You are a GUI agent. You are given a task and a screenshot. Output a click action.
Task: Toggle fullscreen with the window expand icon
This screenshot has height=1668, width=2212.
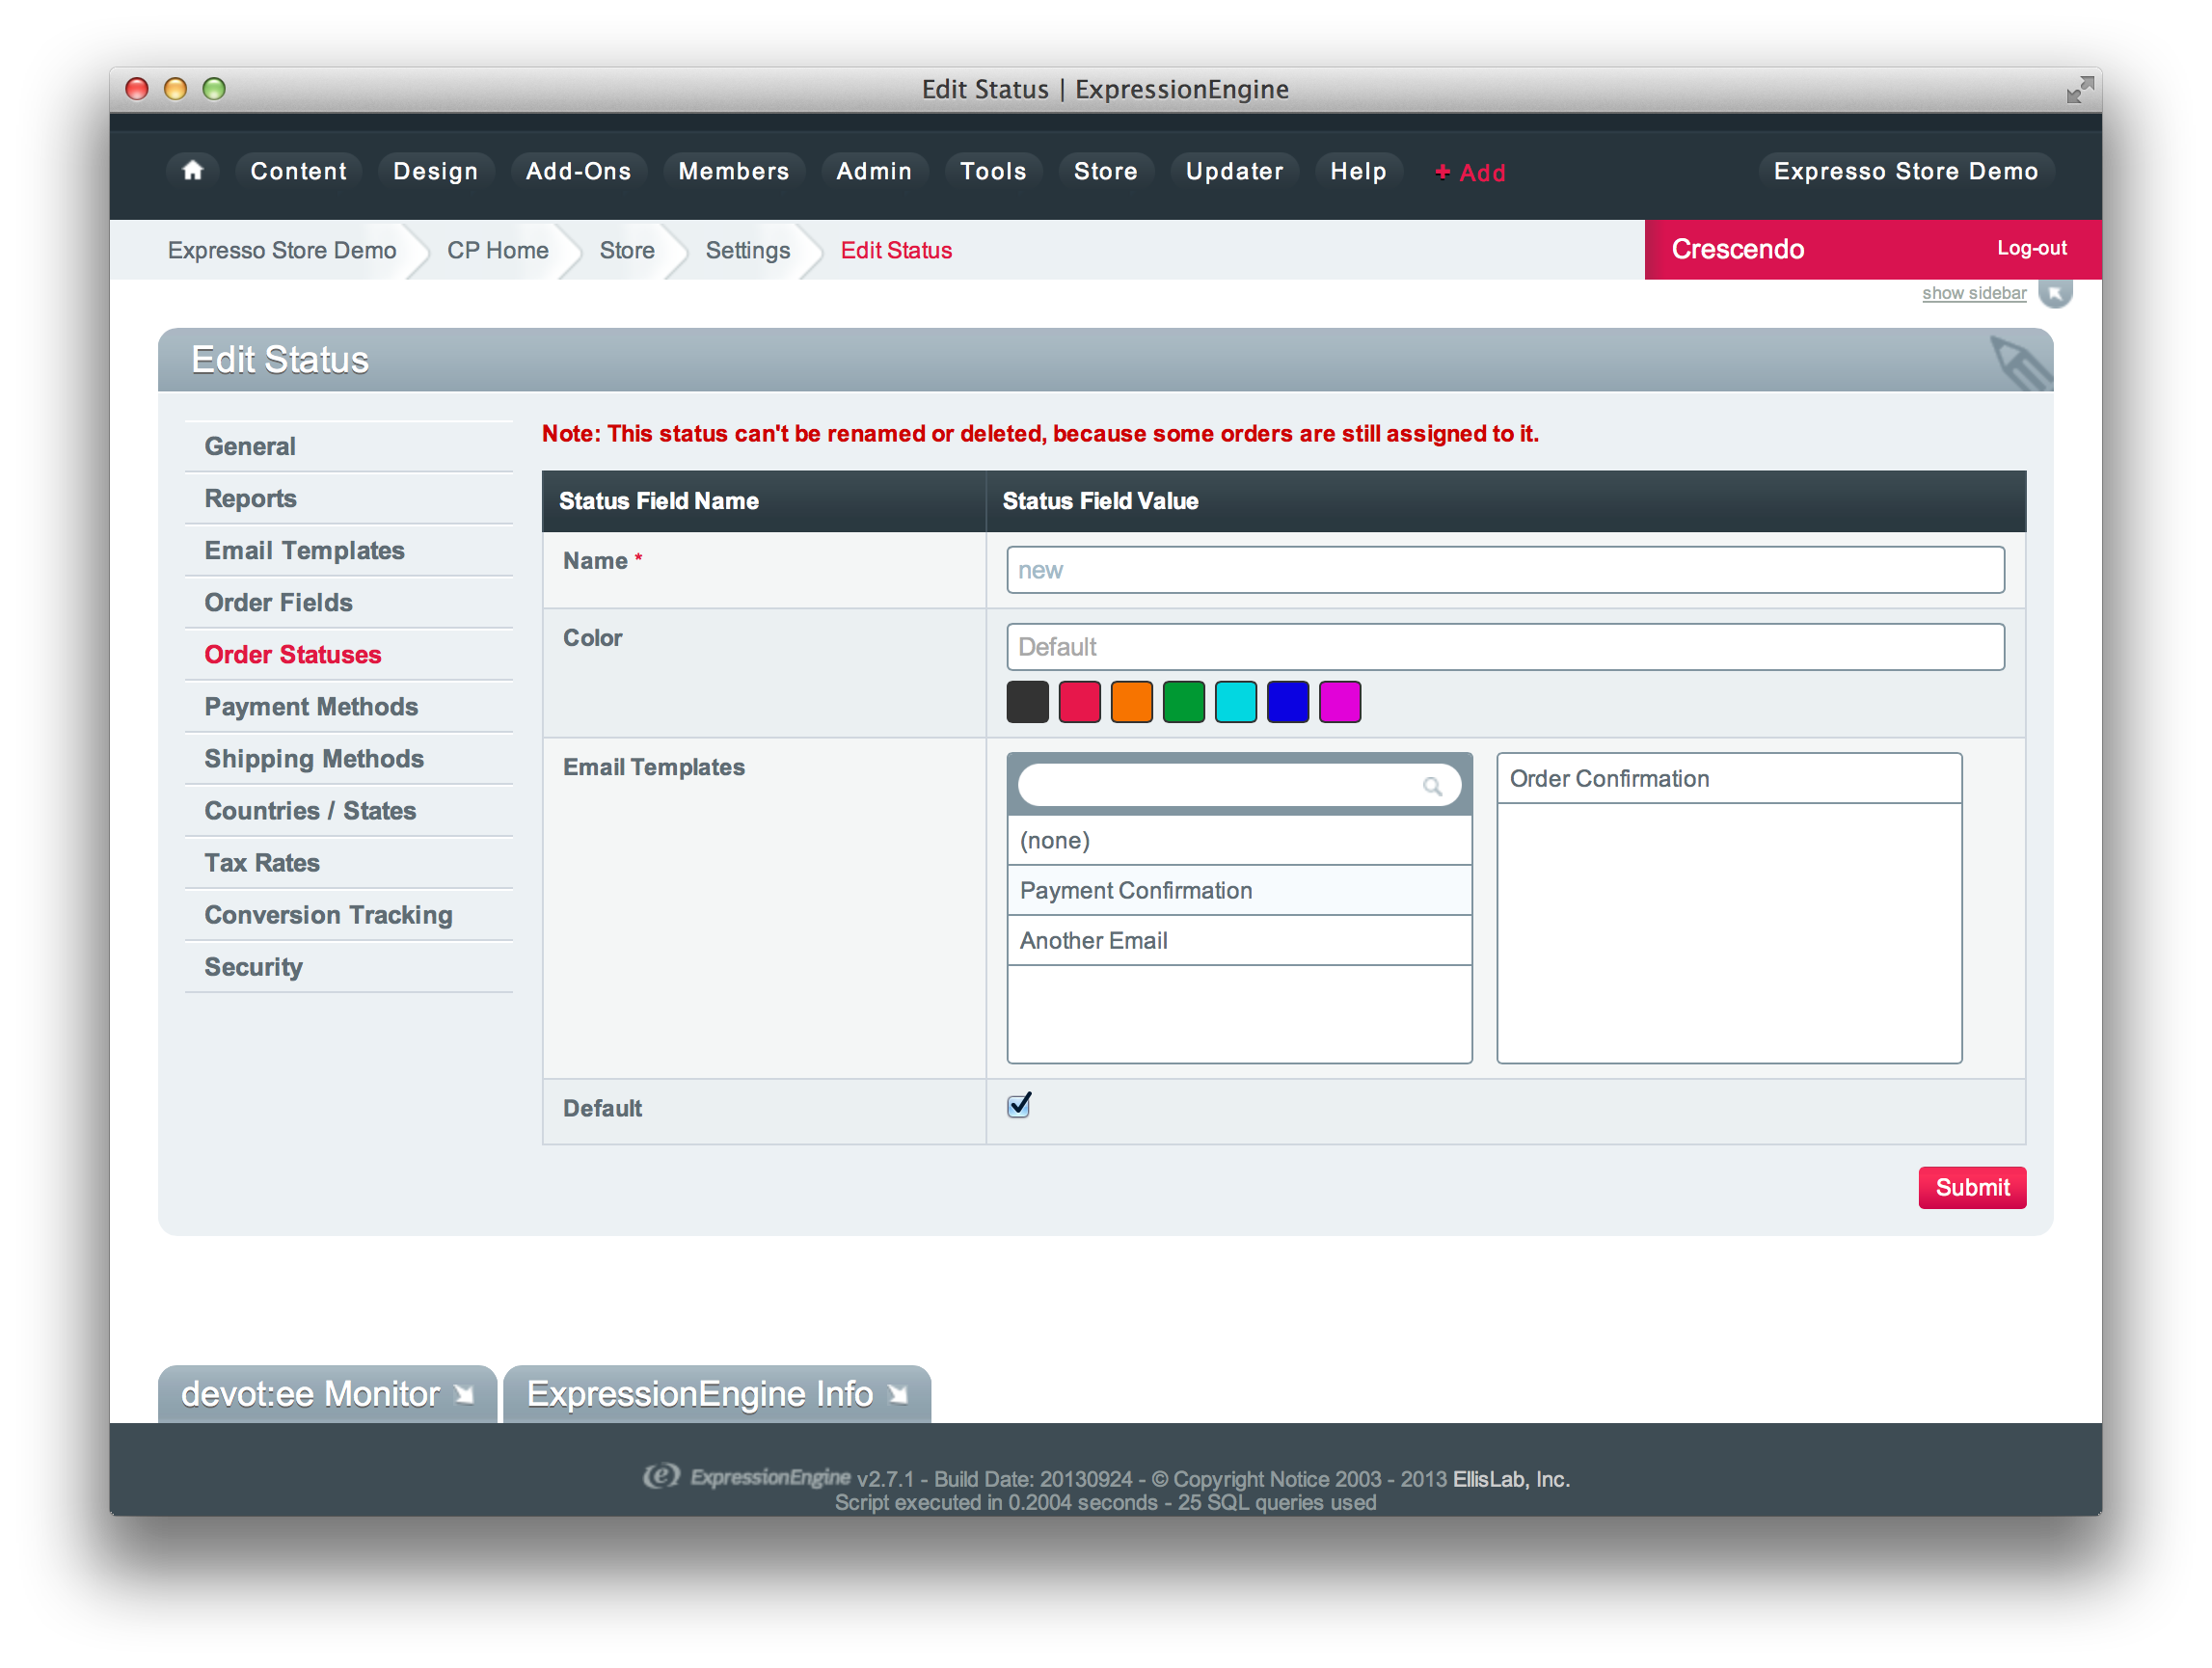[2079, 89]
